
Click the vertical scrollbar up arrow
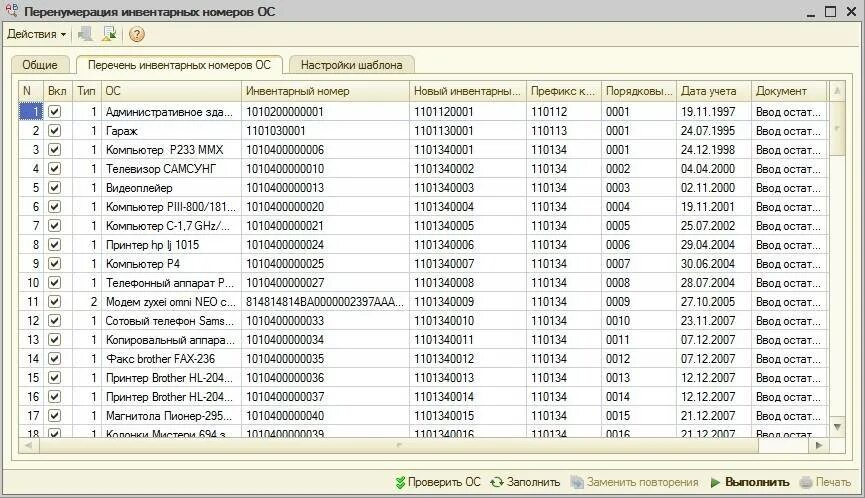(x=837, y=91)
